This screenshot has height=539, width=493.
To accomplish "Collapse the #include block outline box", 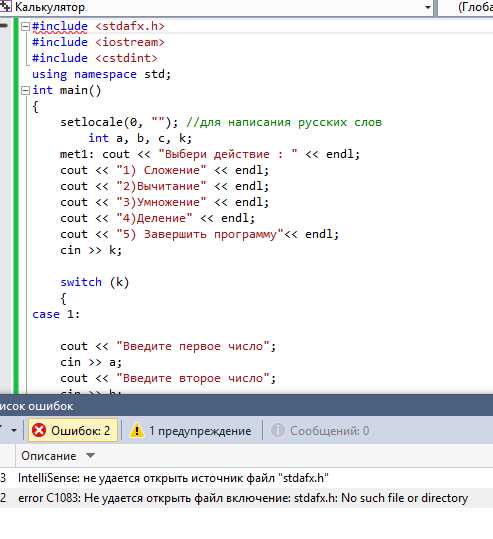I will (x=25, y=26).
